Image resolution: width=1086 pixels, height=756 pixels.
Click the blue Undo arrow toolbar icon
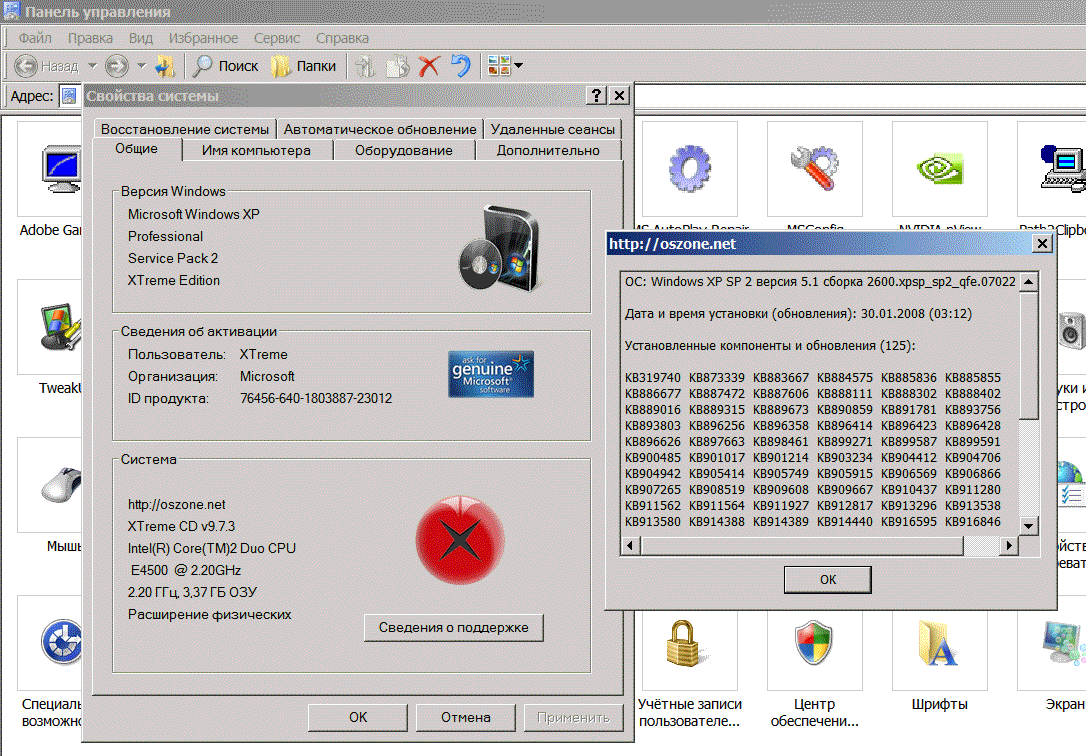click(460, 67)
